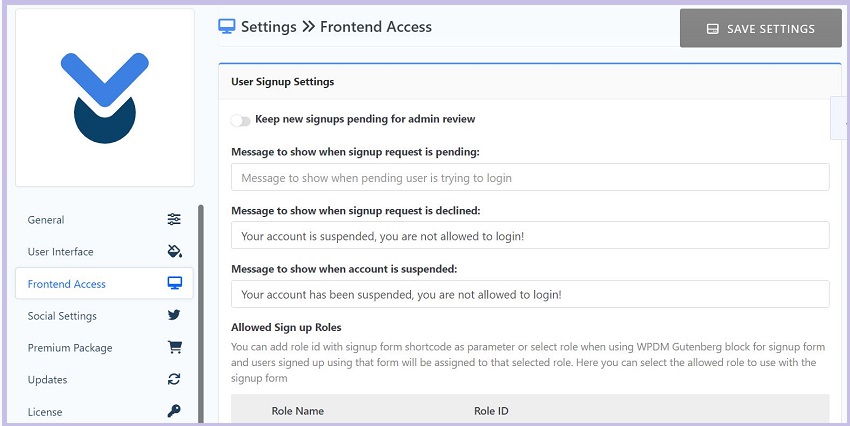
Task: Click the Social Settings Twitter bird icon
Action: (x=174, y=315)
